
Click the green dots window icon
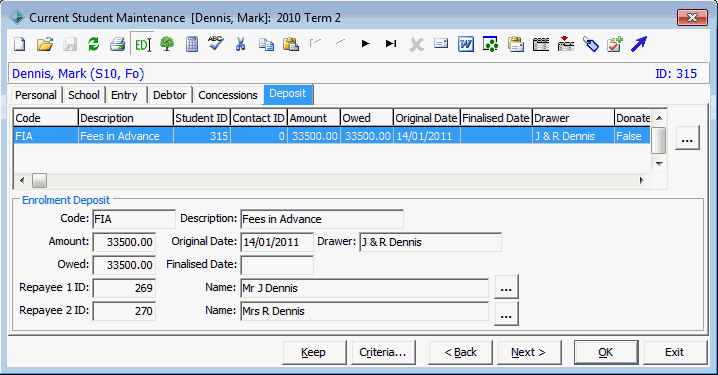490,44
